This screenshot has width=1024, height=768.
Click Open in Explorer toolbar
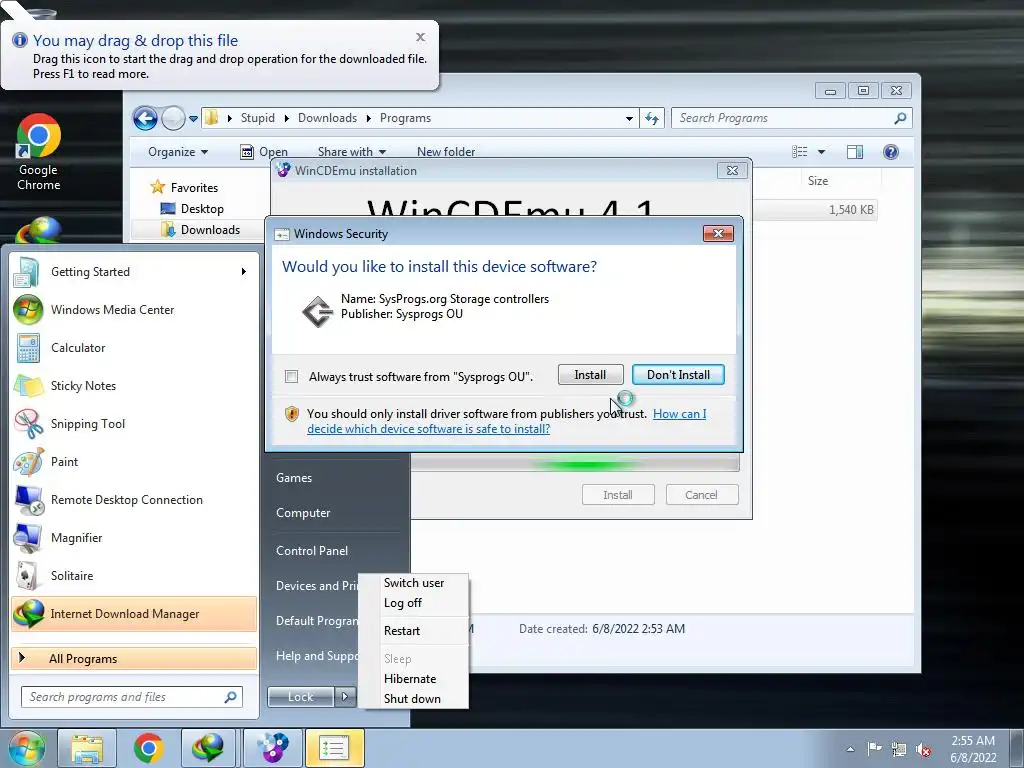click(x=264, y=152)
